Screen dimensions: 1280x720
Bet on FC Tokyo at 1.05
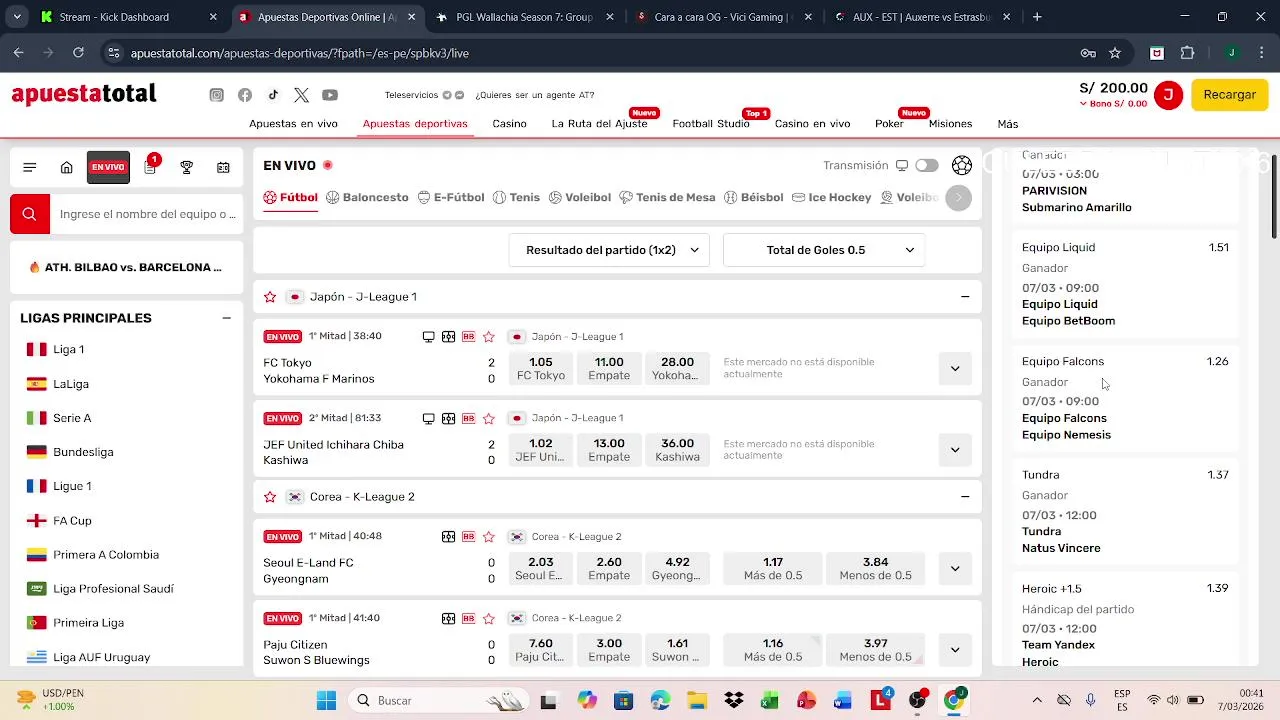coord(541,369)
